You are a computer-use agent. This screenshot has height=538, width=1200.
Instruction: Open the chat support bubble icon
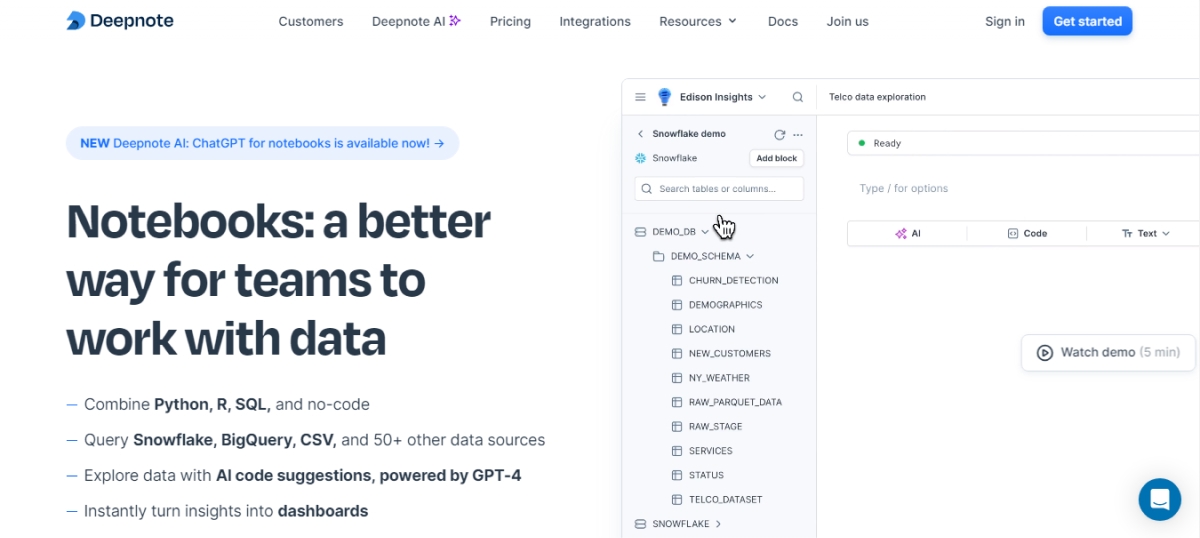(1159, 499)
